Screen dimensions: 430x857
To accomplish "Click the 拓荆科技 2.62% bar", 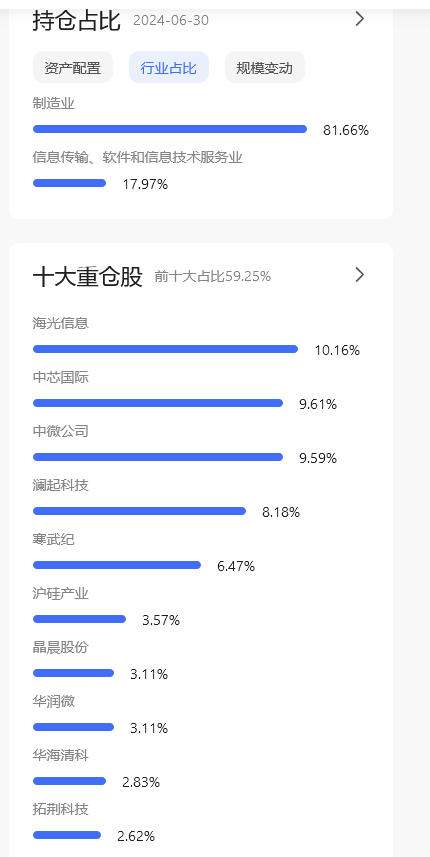I will [67, 835].
